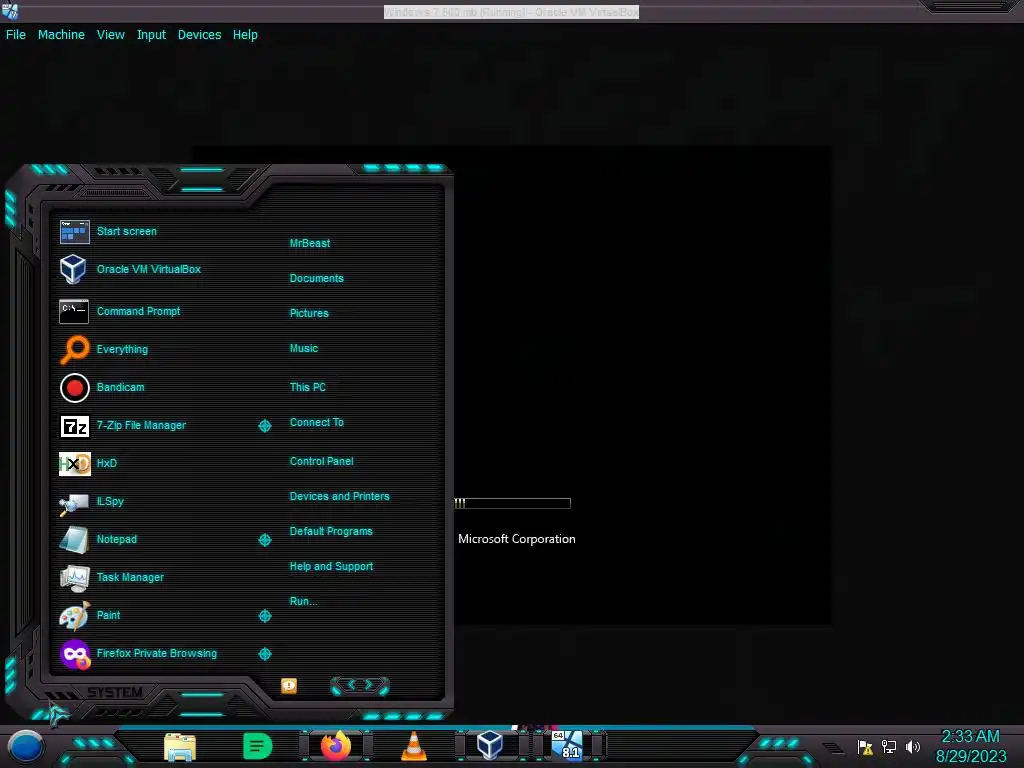Open the Music folder link
This screenshot has height=768, width=1024.
point(304,349)
